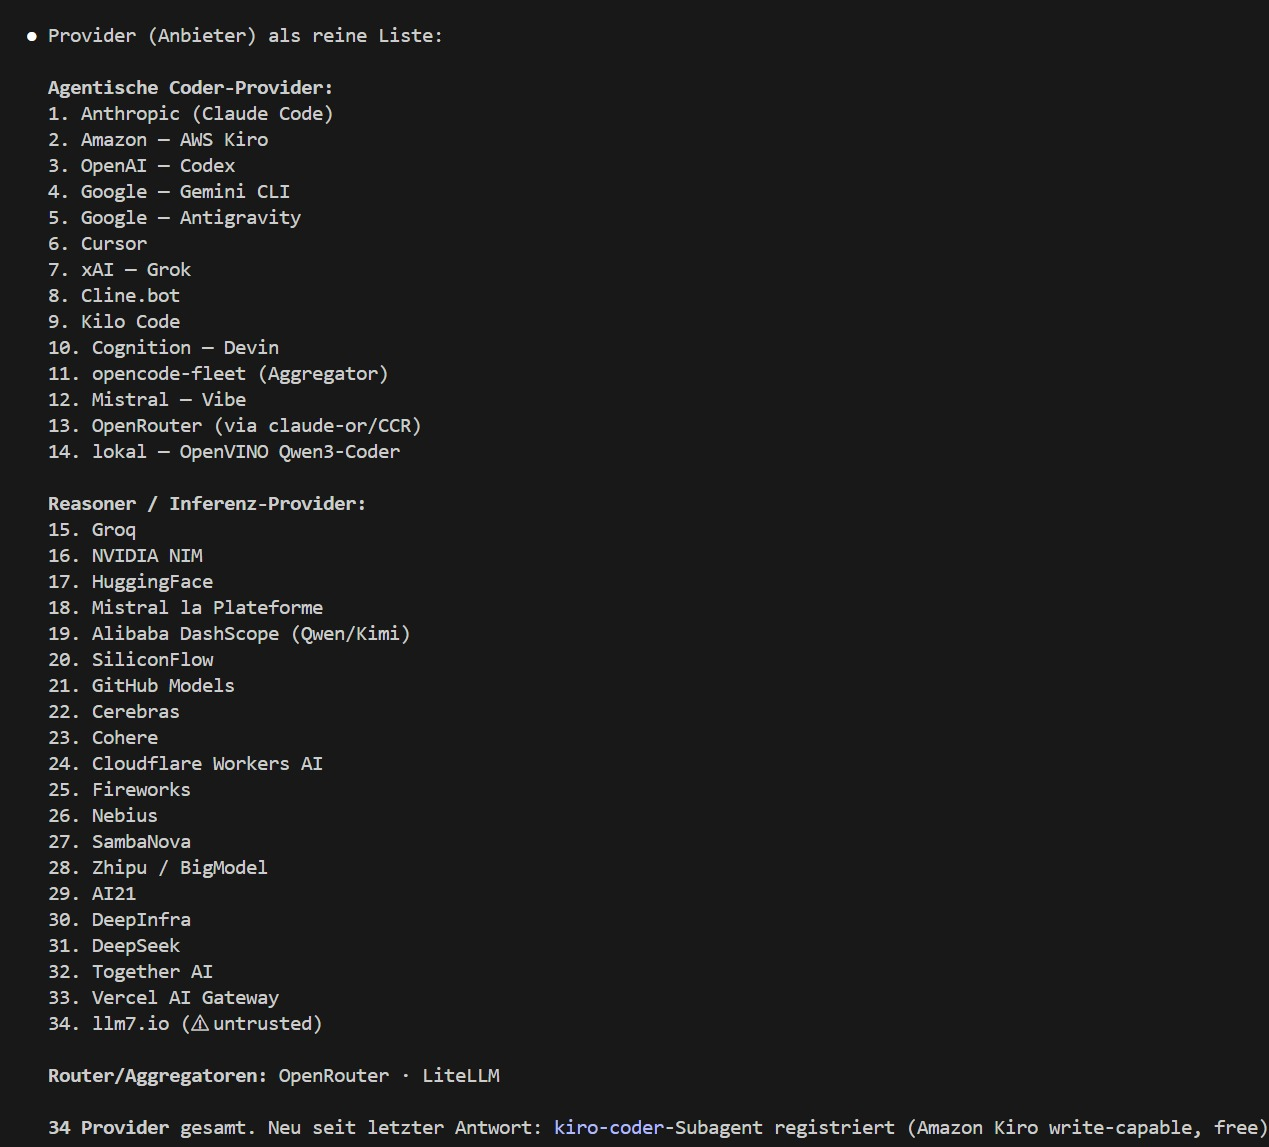This screenshot has height=1147, width=1269.
Task: Select list entry 'Cognition — Devin'
Action: 185,347
